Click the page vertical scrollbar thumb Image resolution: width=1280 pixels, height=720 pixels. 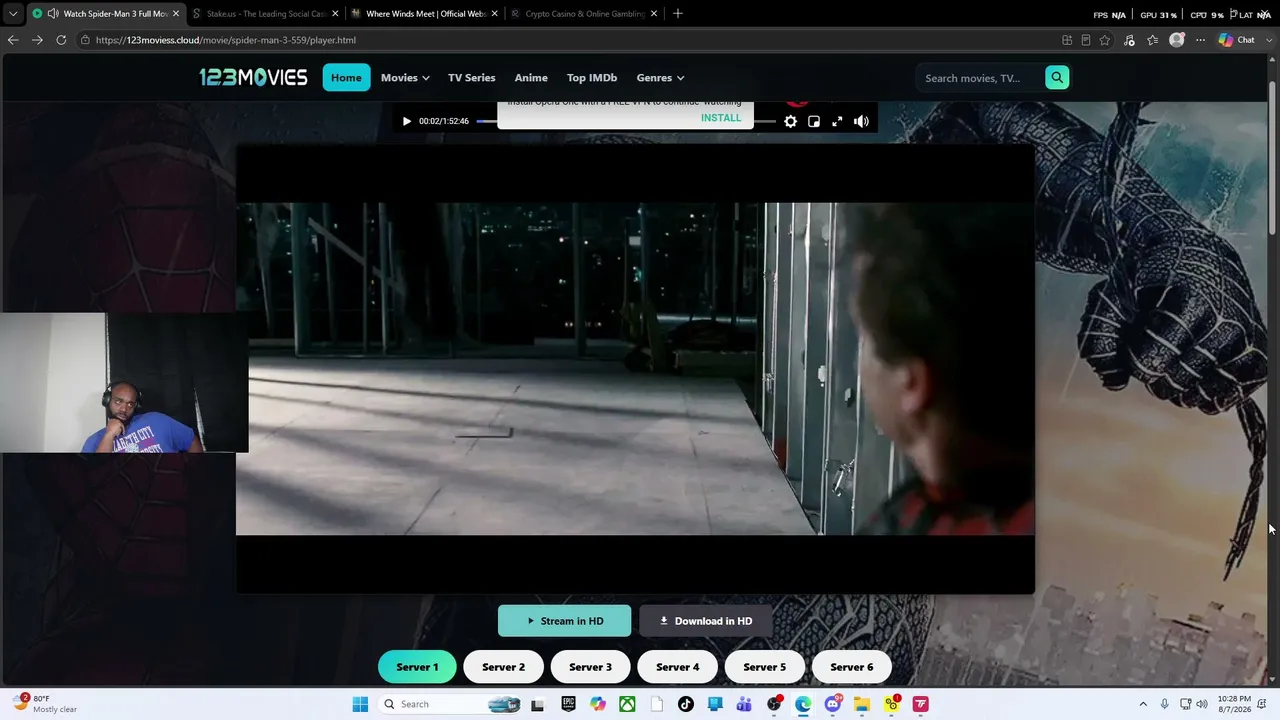(1273, 160)
